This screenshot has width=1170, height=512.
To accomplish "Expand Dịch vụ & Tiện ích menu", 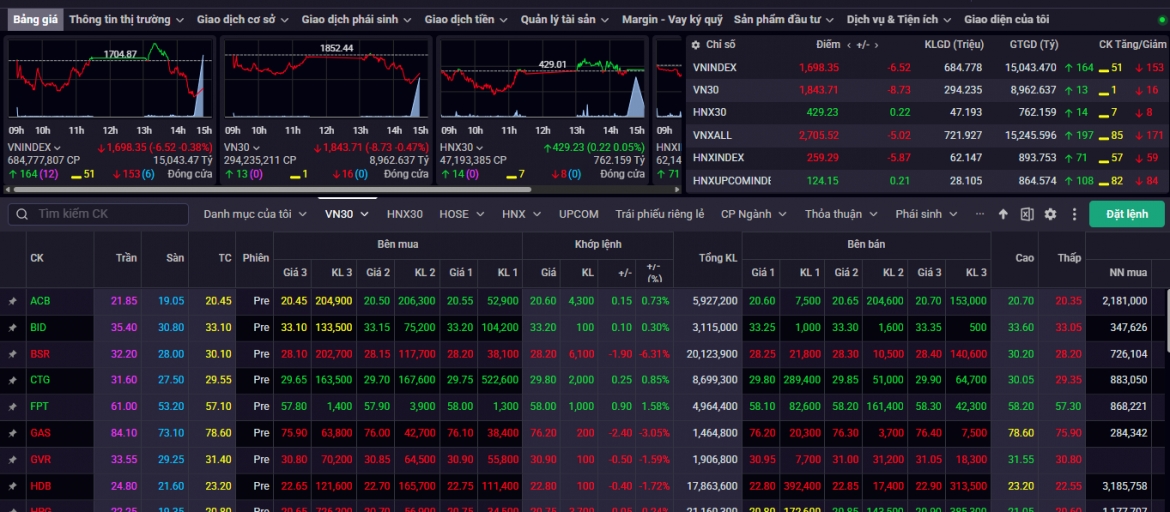I will point(899,19).
